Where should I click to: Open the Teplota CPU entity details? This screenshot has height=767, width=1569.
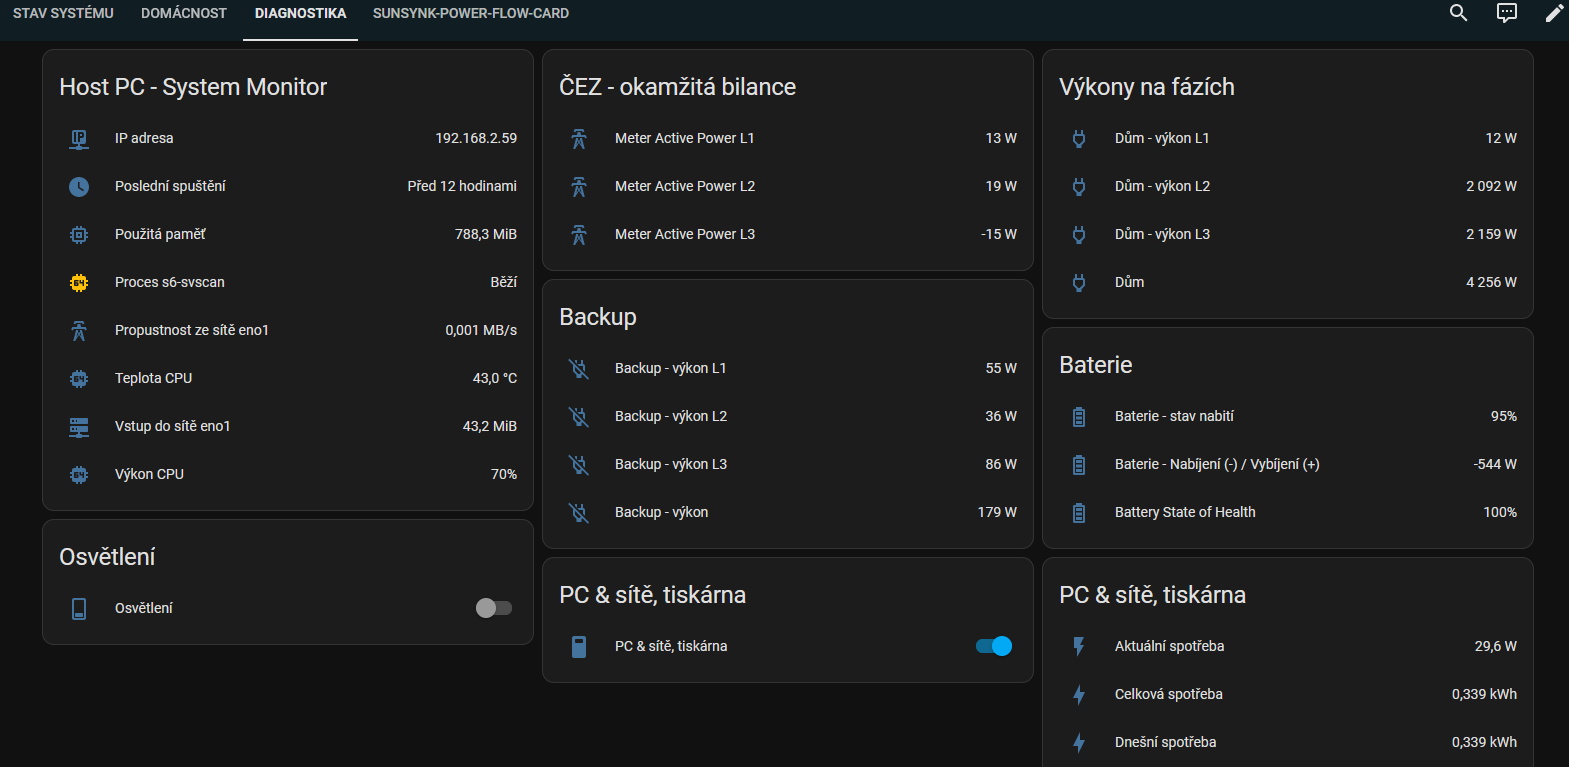[x=153, y=378]
